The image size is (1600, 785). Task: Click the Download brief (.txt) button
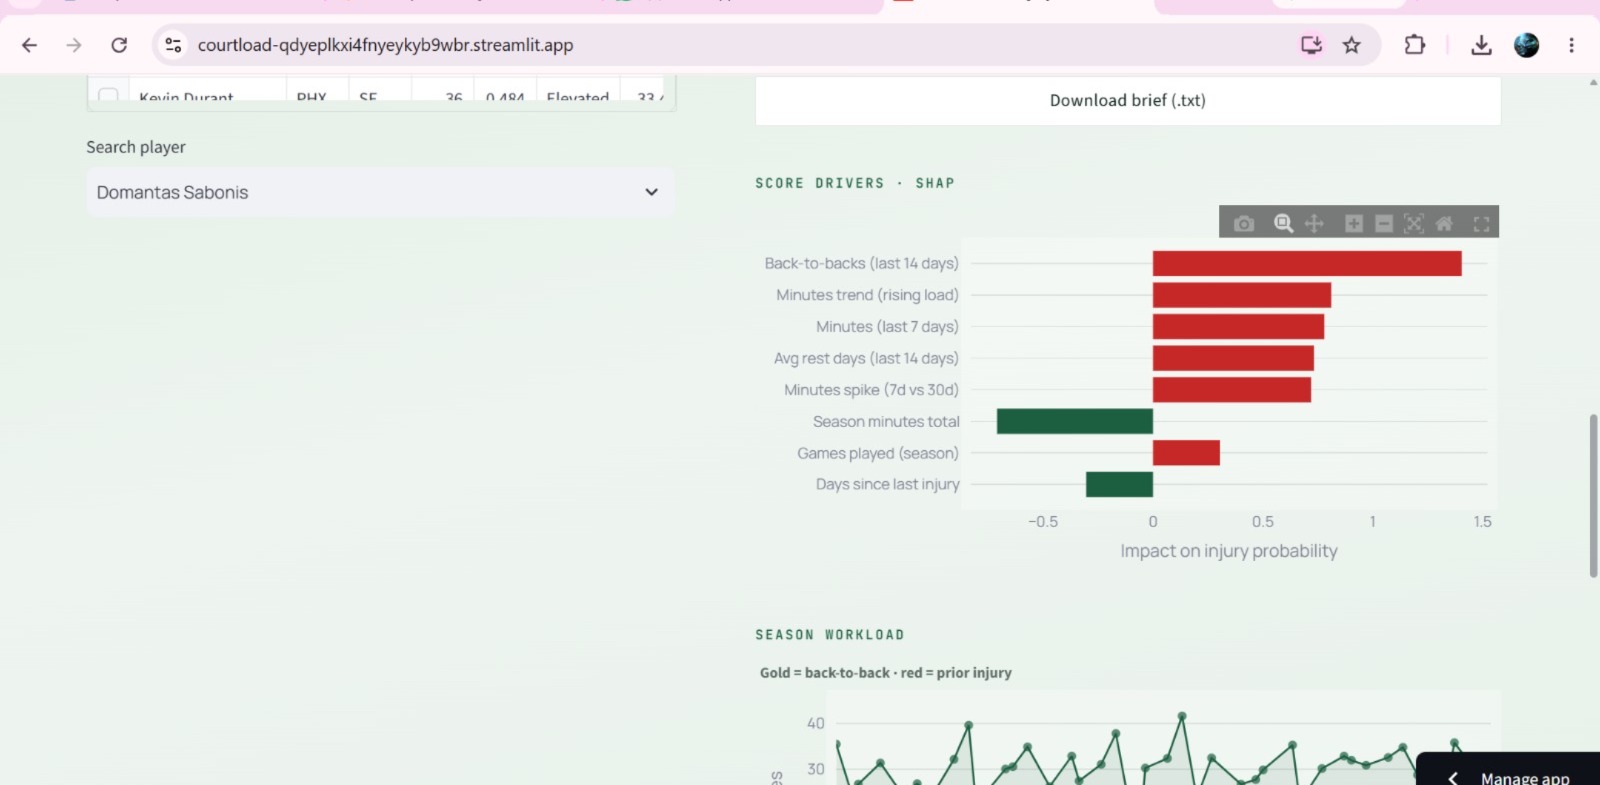point(1128,100)
